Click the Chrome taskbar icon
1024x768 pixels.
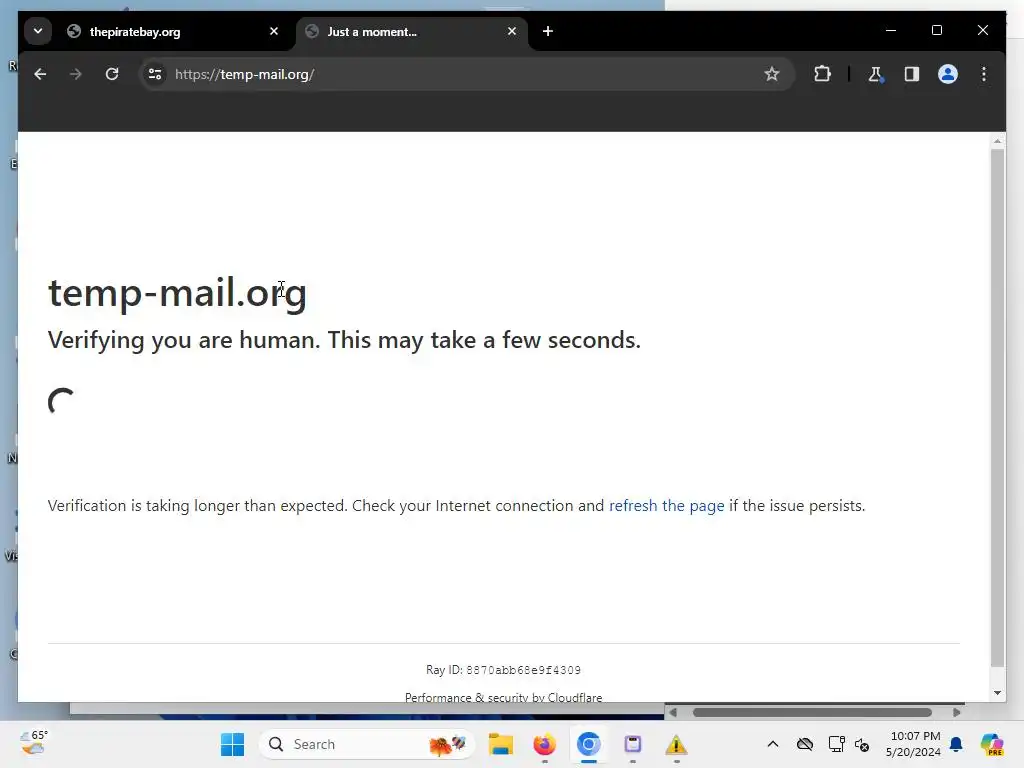click(588, 744)
